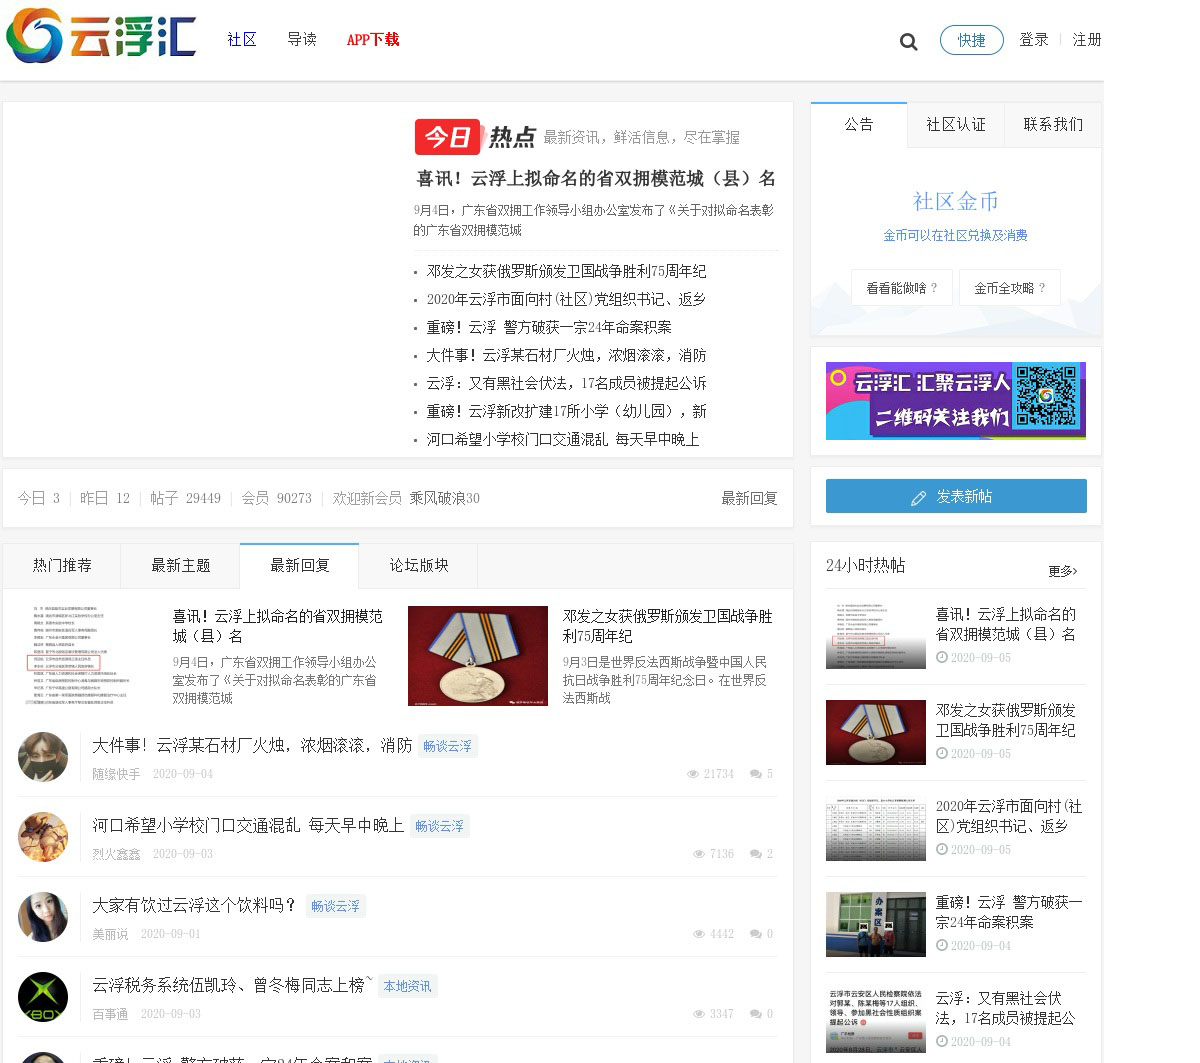Viewport: 1200px width, 1063px height.
Task: Open the 导读 navigation menu item
Action: 301,40
